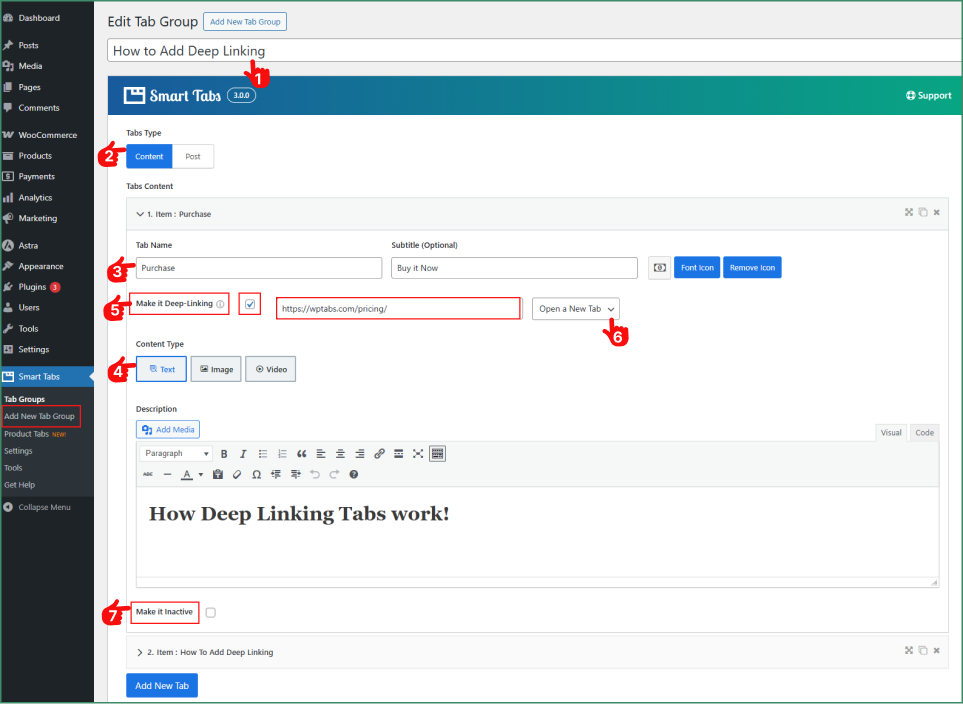Choose Image as the content type
Viewport: 963px width, 704px height.
[216, 369]
